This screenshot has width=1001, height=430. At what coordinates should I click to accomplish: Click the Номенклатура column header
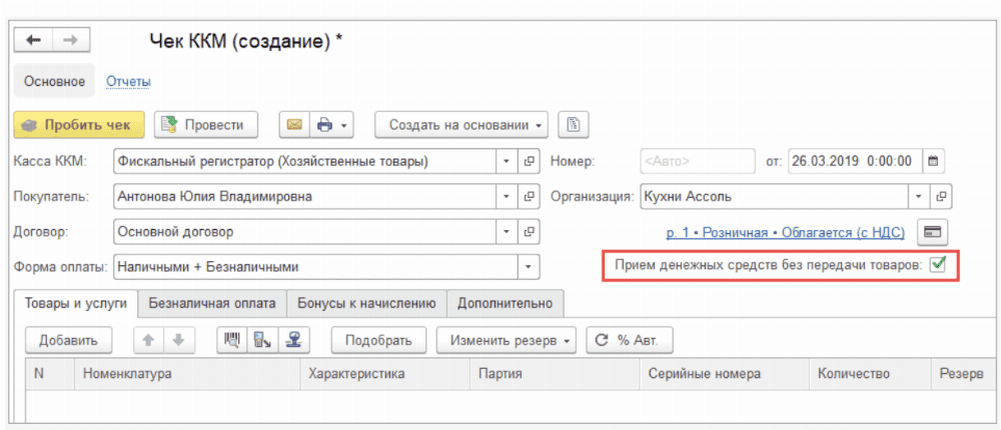(187, 374)
